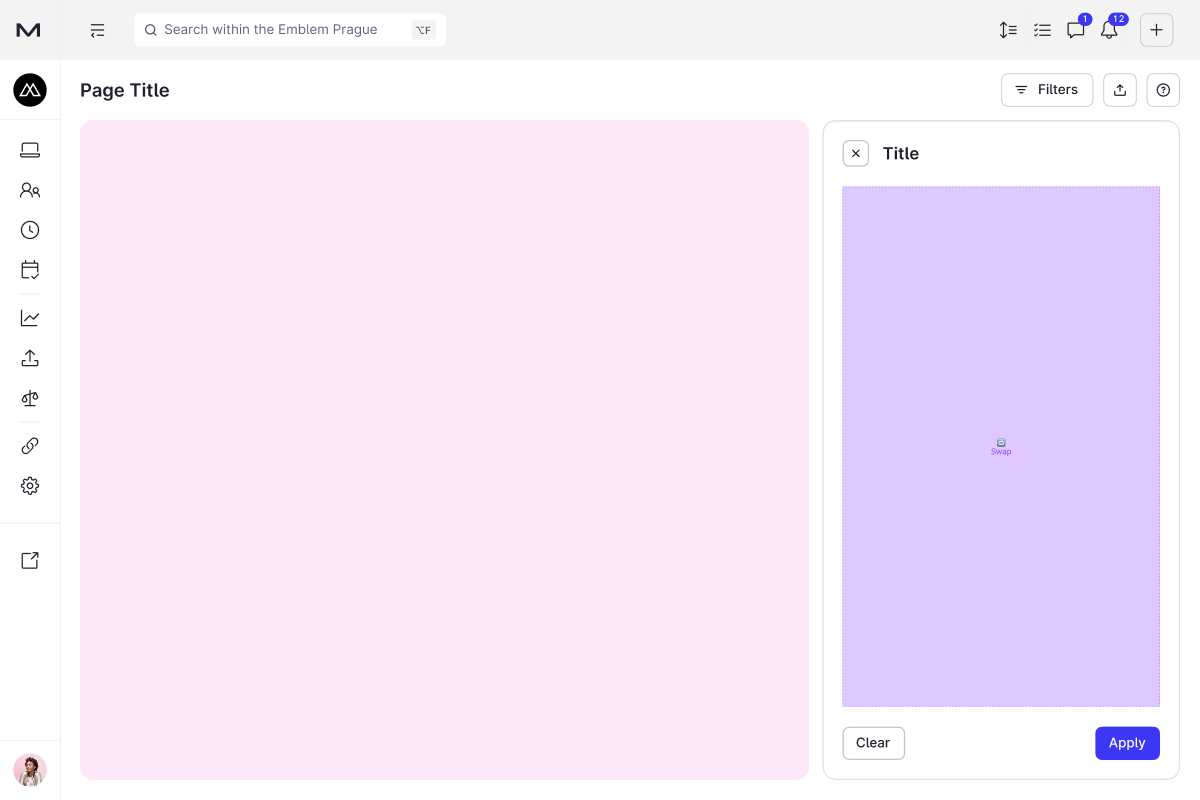1200x800 pixels.
Task: Open the users icon in sidebar
Action: point(30,190)
